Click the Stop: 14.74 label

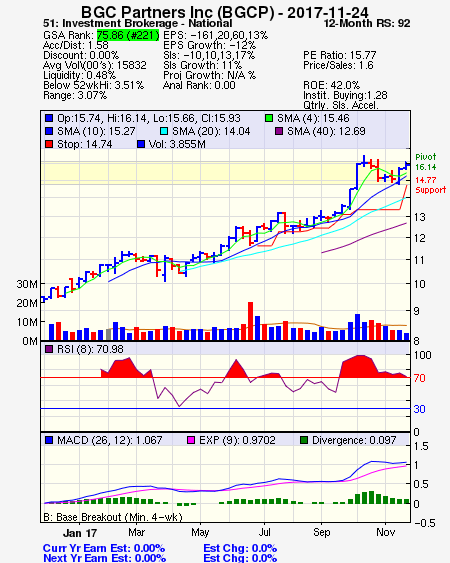click(x=84, y=144)
